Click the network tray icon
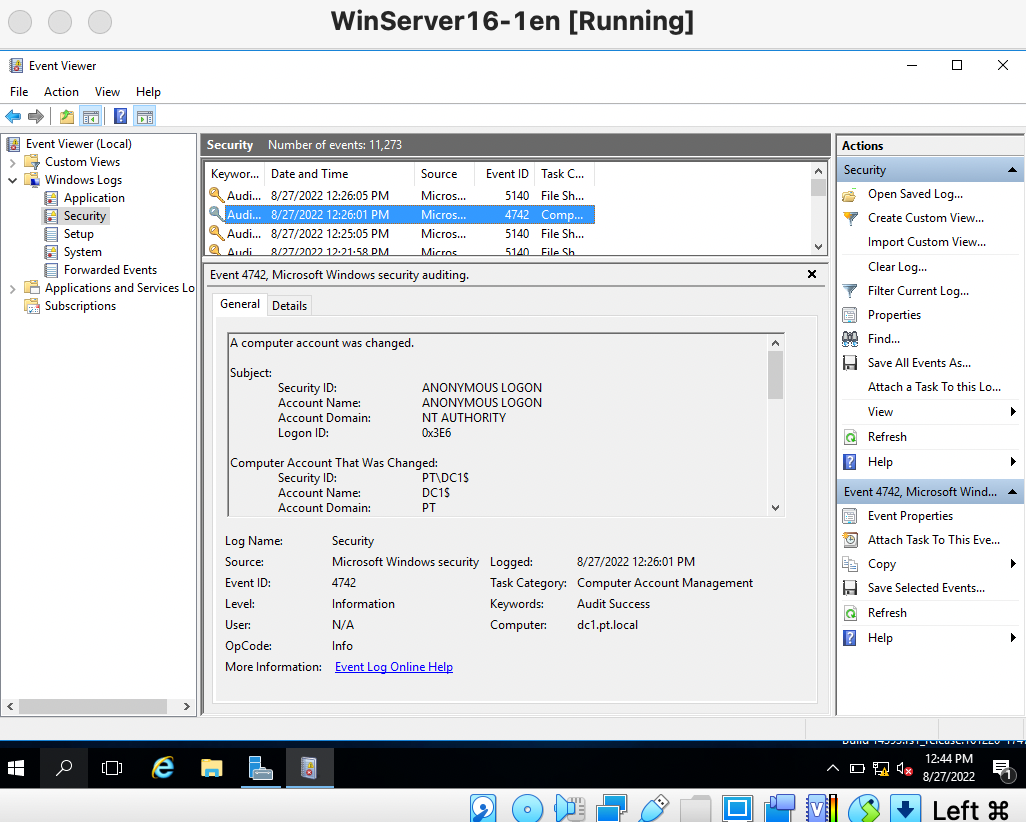 (881, 768)
